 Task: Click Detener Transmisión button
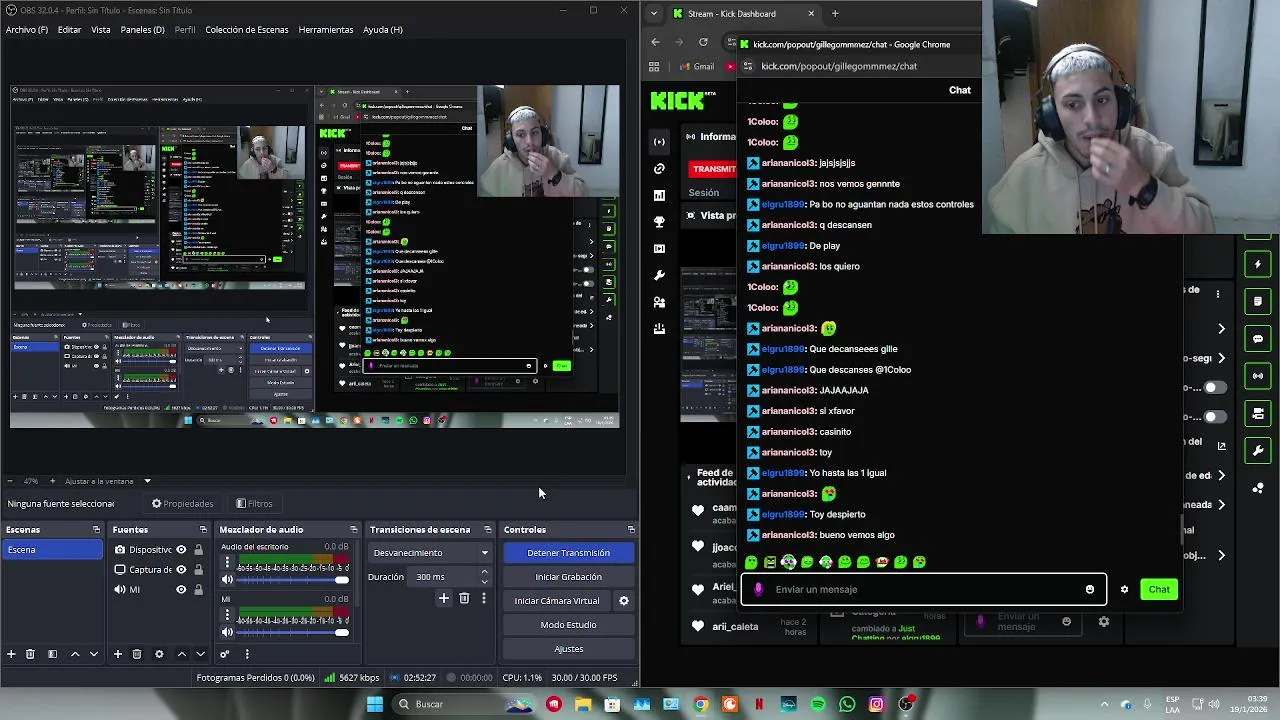point(568,553)
